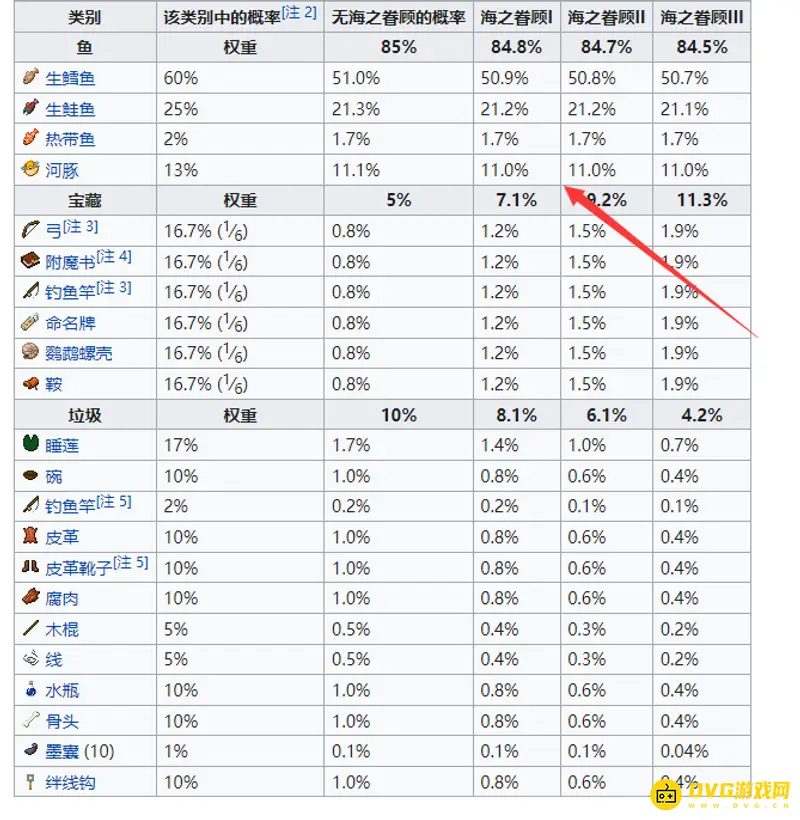Click the 木棍 link
The width and height of the screenshot is (800, 820).
(62, 629)
